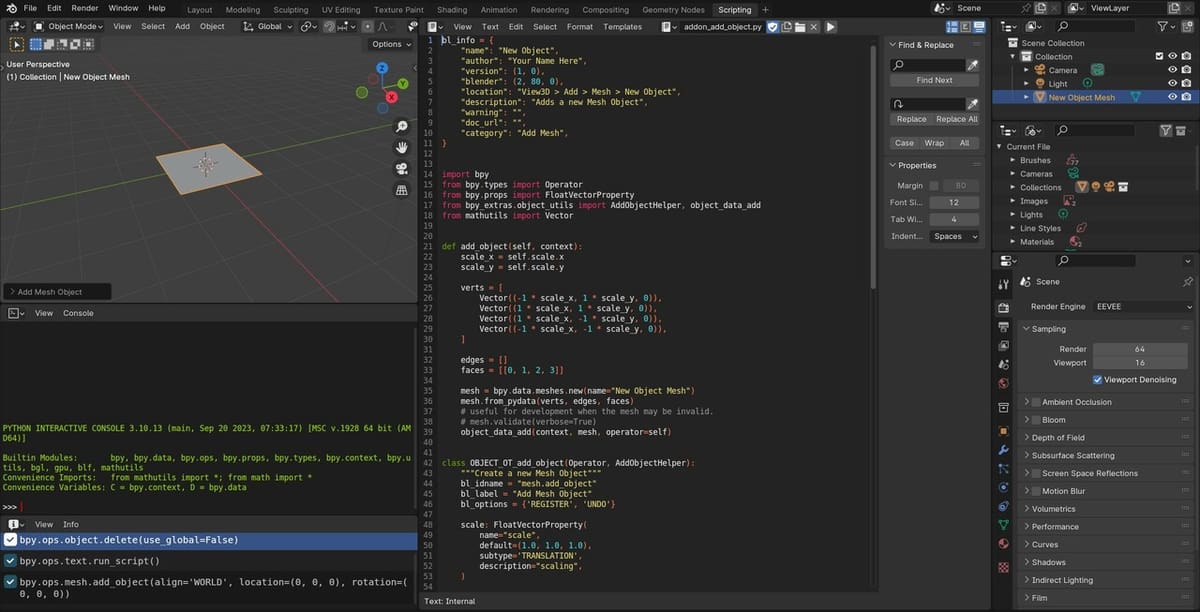Open the File menu

[30, 8]
